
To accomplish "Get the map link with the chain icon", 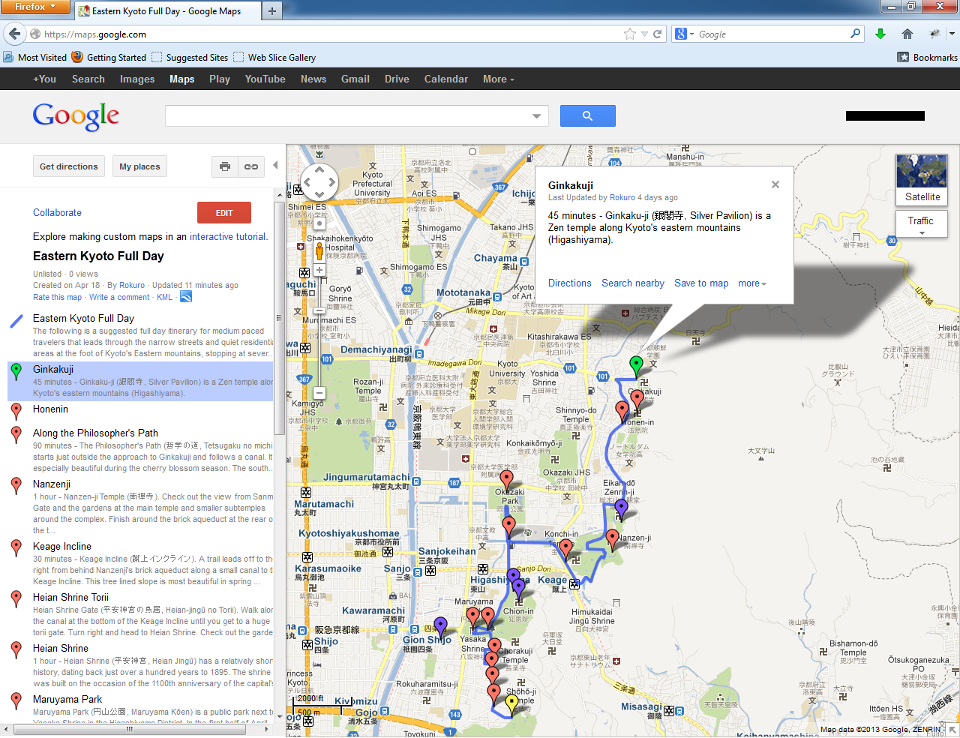I will coord(251,167).
